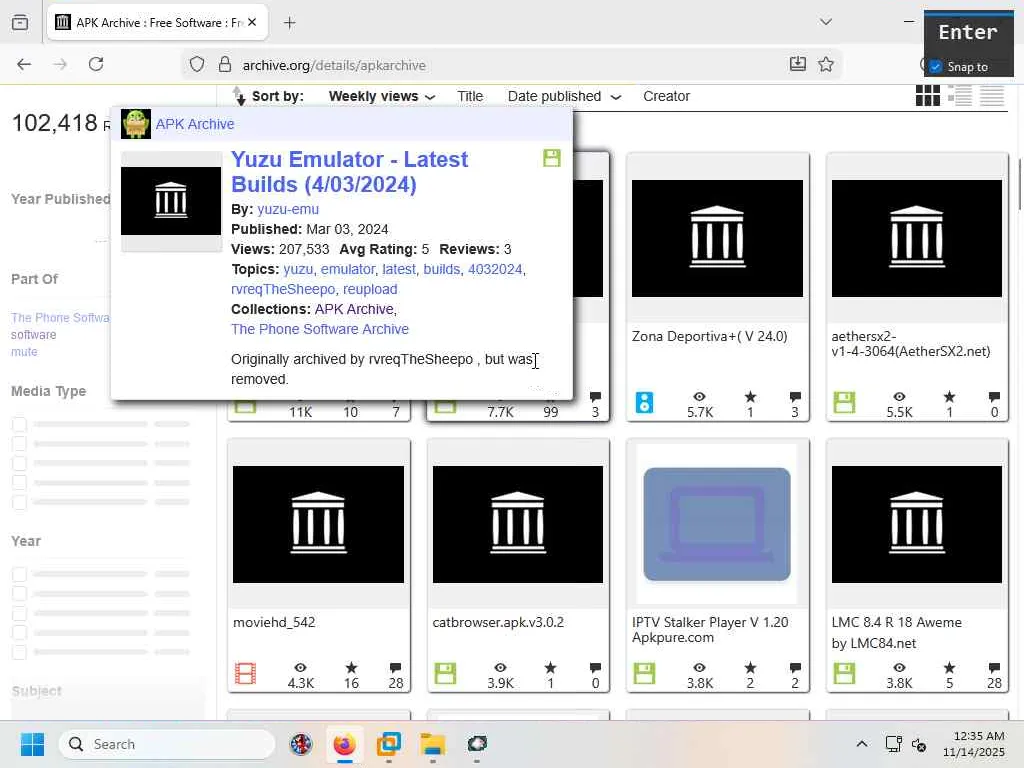Open Date published sort dropdown

pos(564,97)
